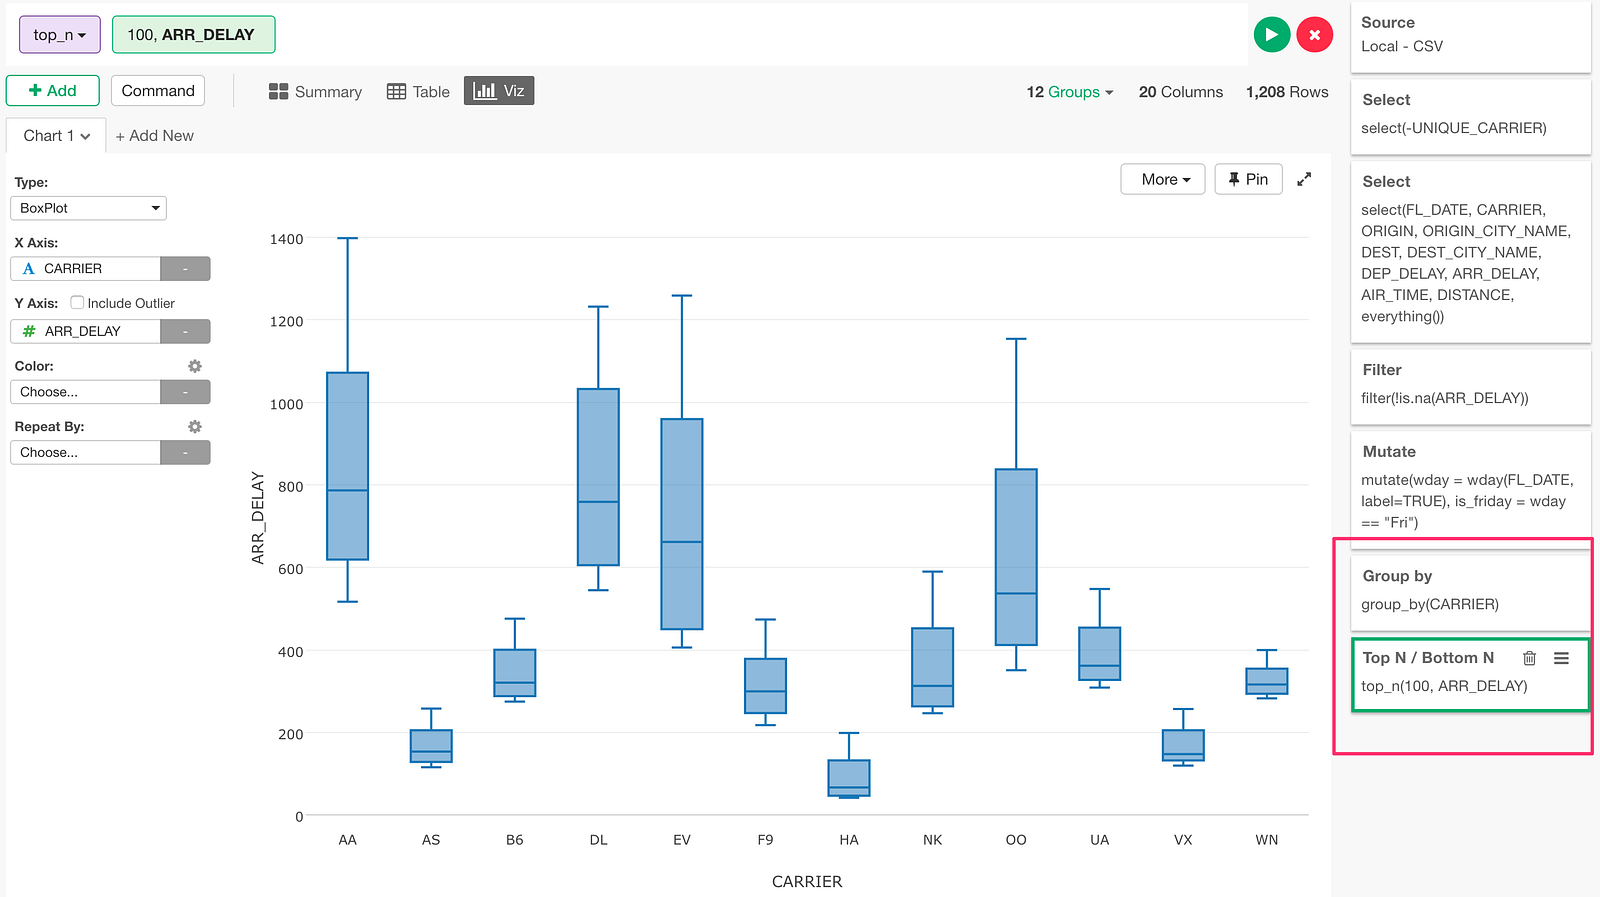
Task: Open the Color Choose... selector
Action: click(85, 392)
